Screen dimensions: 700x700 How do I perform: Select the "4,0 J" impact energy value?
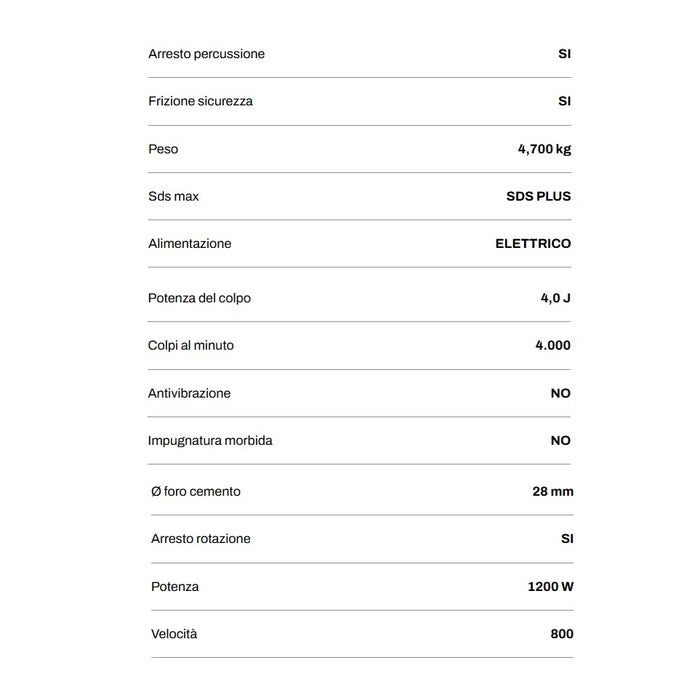point(555,298)
